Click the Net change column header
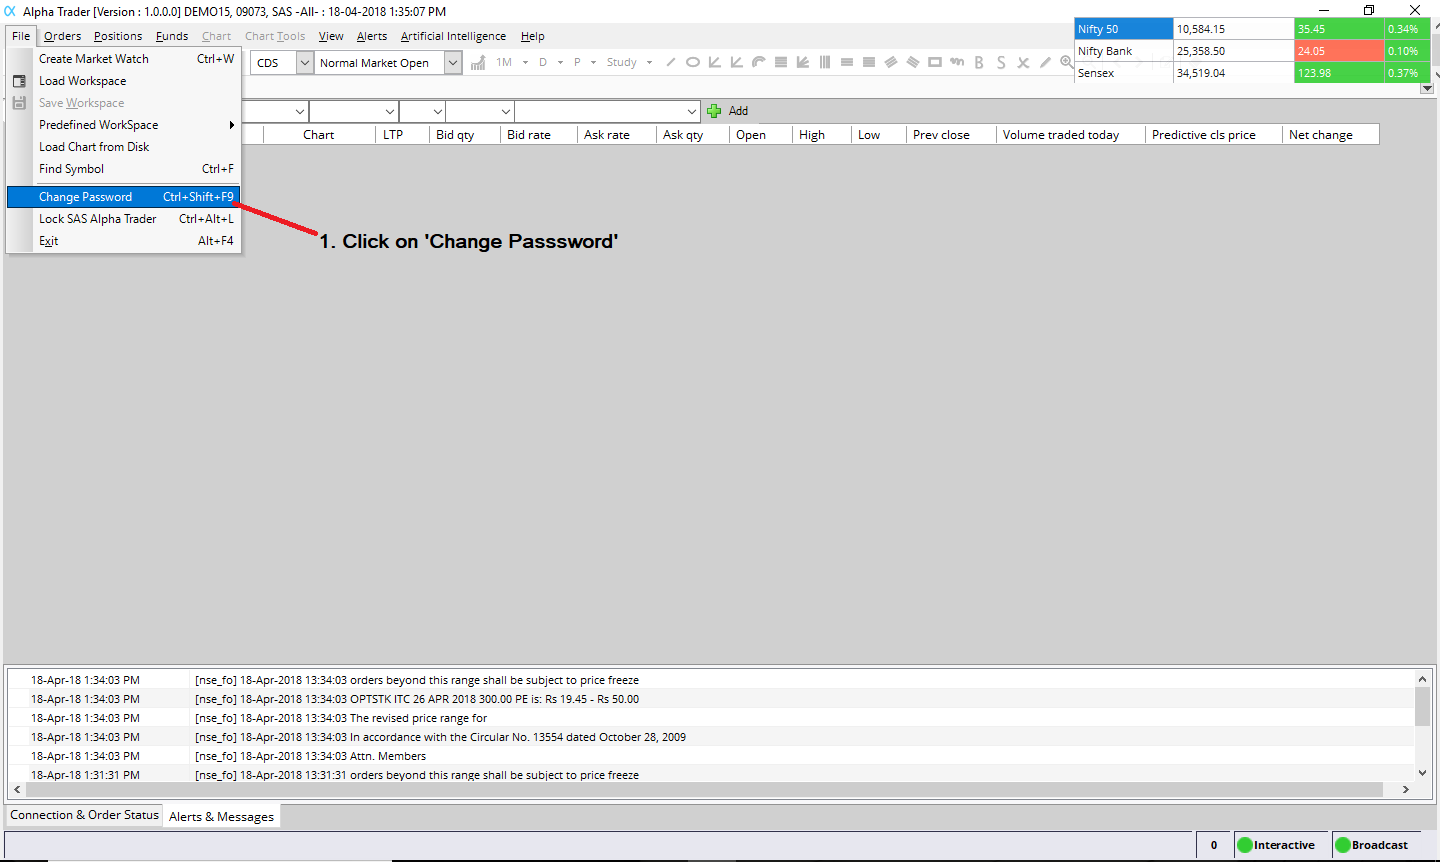Viewport: 1440px width, 862px height. [1330, 135]
